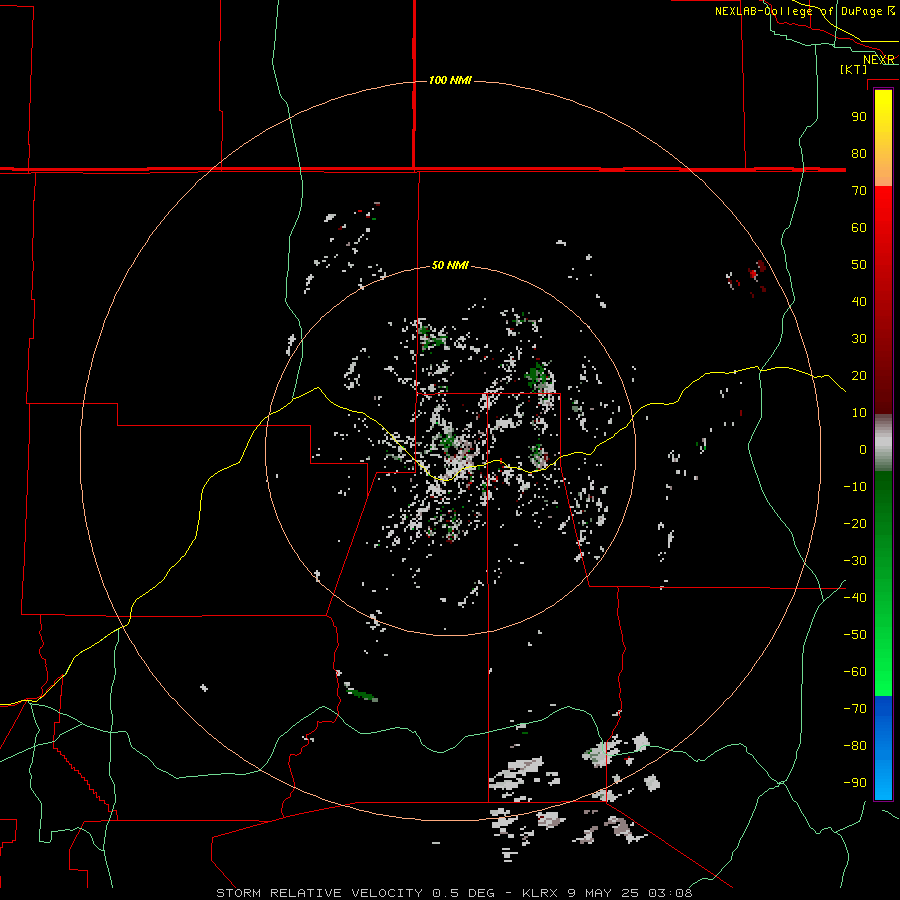
Task: Click the "80" positive velocity scale value
Action: click(x=859, y=153)
